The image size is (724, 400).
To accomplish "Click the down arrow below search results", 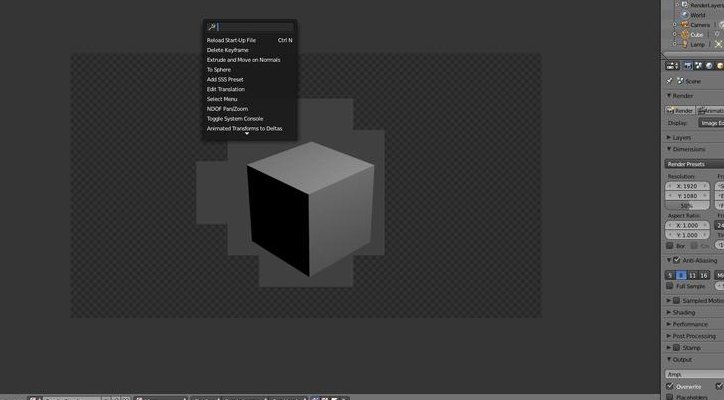I will click(x=247, y=134).
